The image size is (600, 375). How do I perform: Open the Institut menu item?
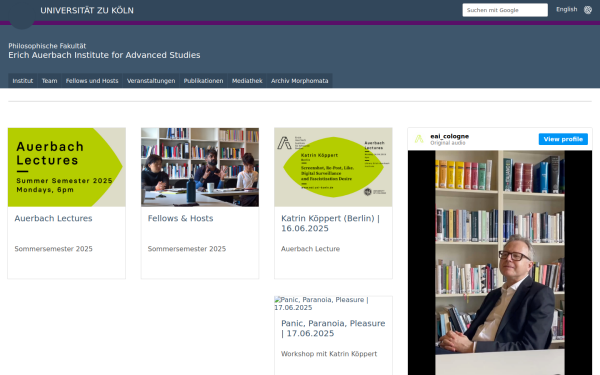[23, 81]
